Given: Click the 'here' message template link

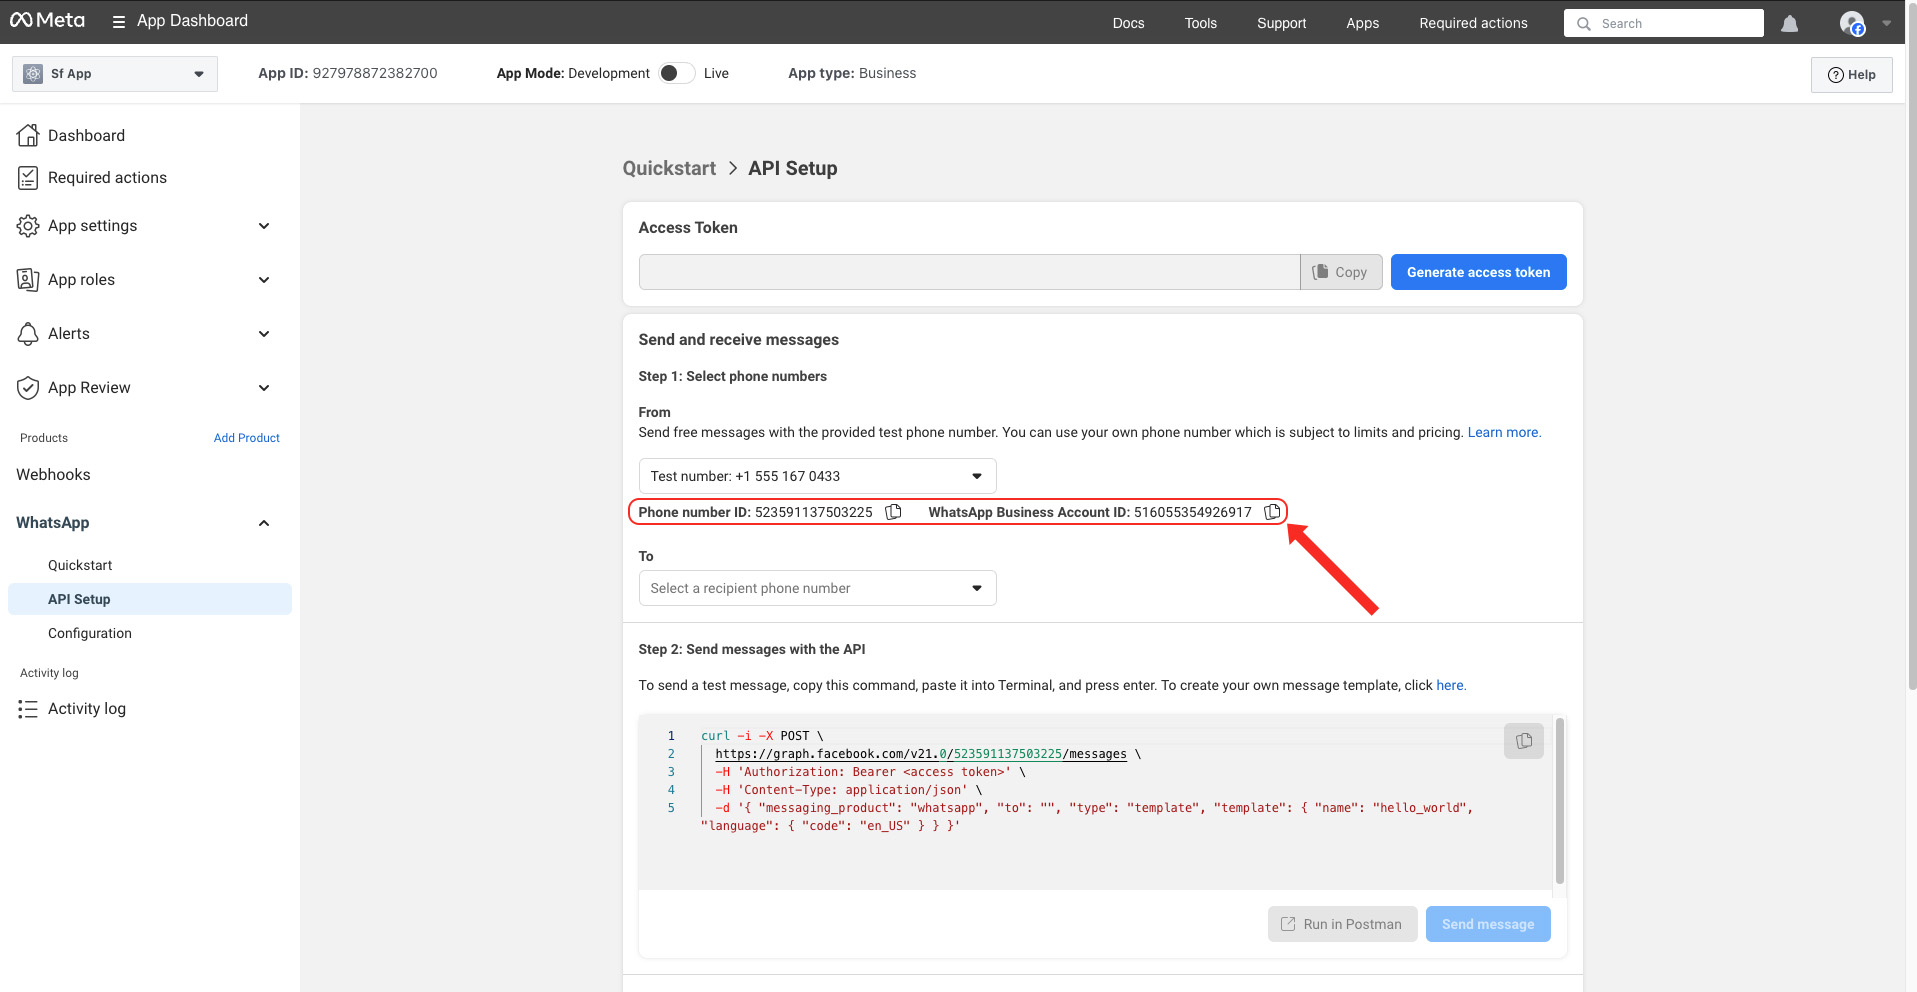Looking at the screenshot, I should click(x=1451, y=685).
